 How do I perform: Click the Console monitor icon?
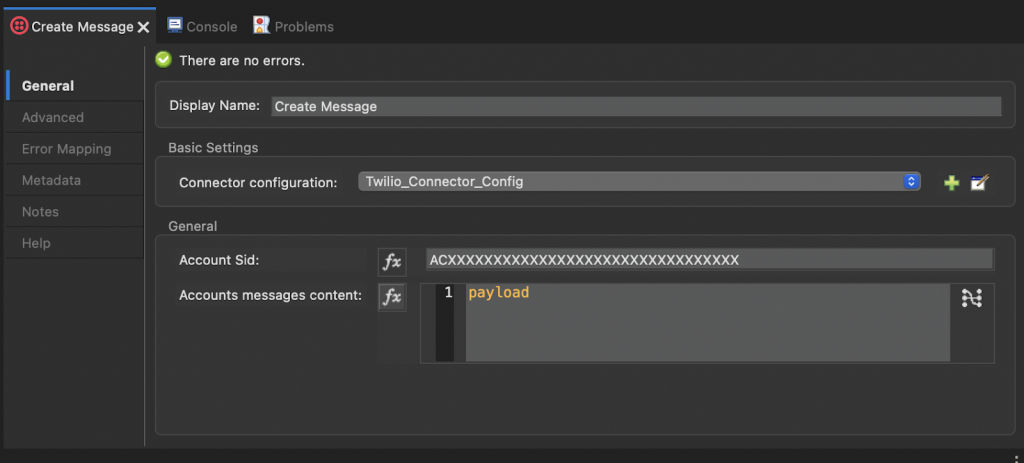coord(174,25)
